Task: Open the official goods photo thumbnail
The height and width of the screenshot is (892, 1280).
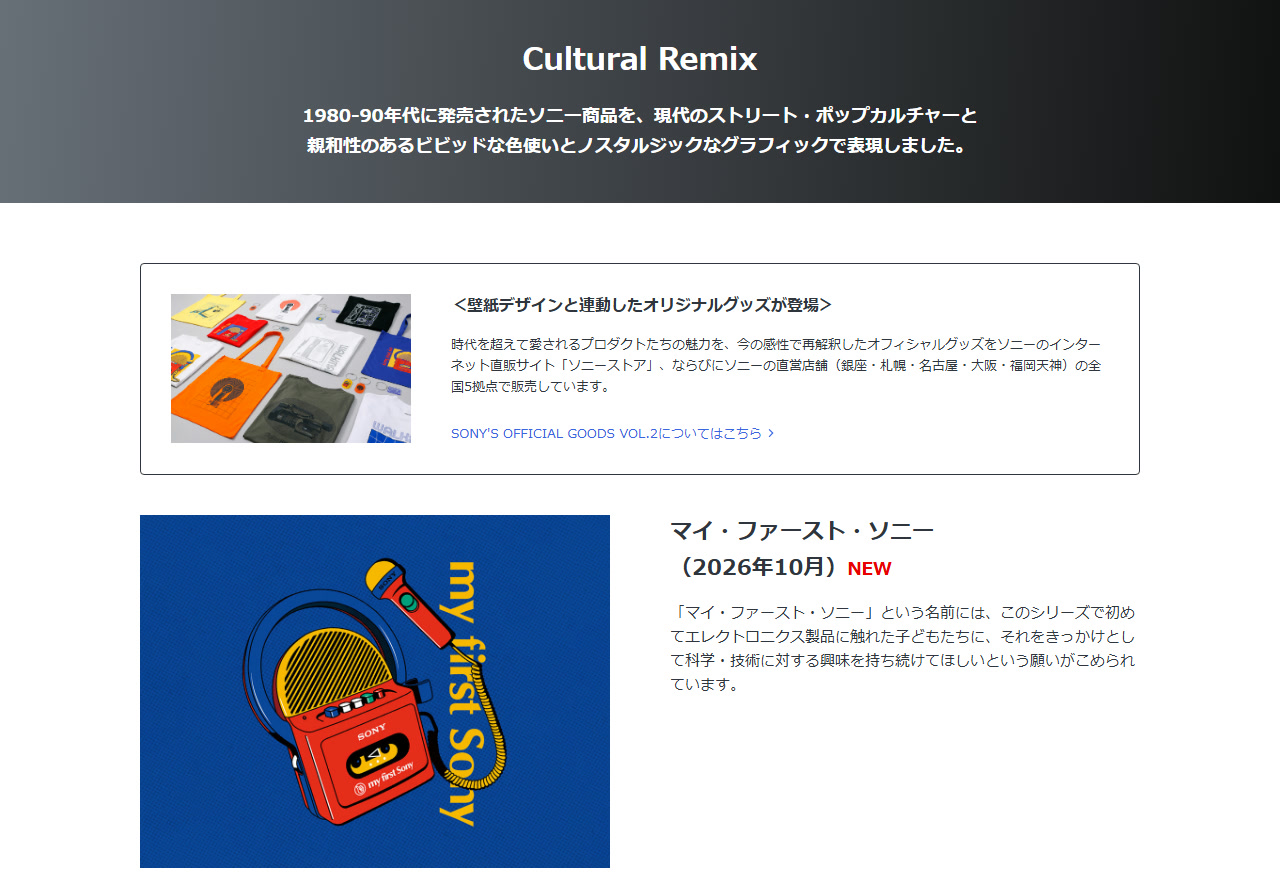Action: click(291, 368)
